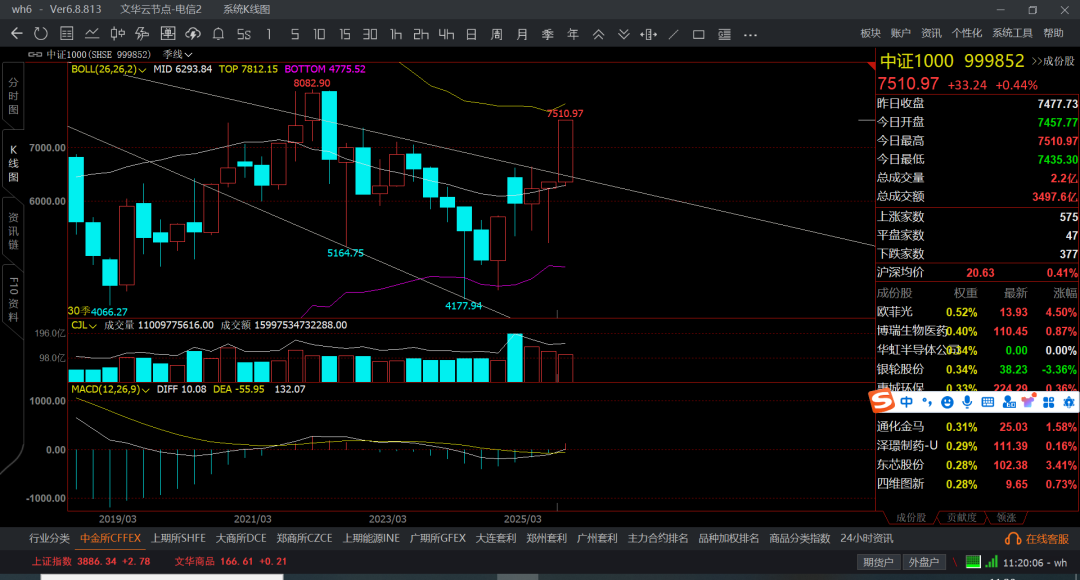Select the 5s period button
This screenshot has width=1080, height=580.
244,34
